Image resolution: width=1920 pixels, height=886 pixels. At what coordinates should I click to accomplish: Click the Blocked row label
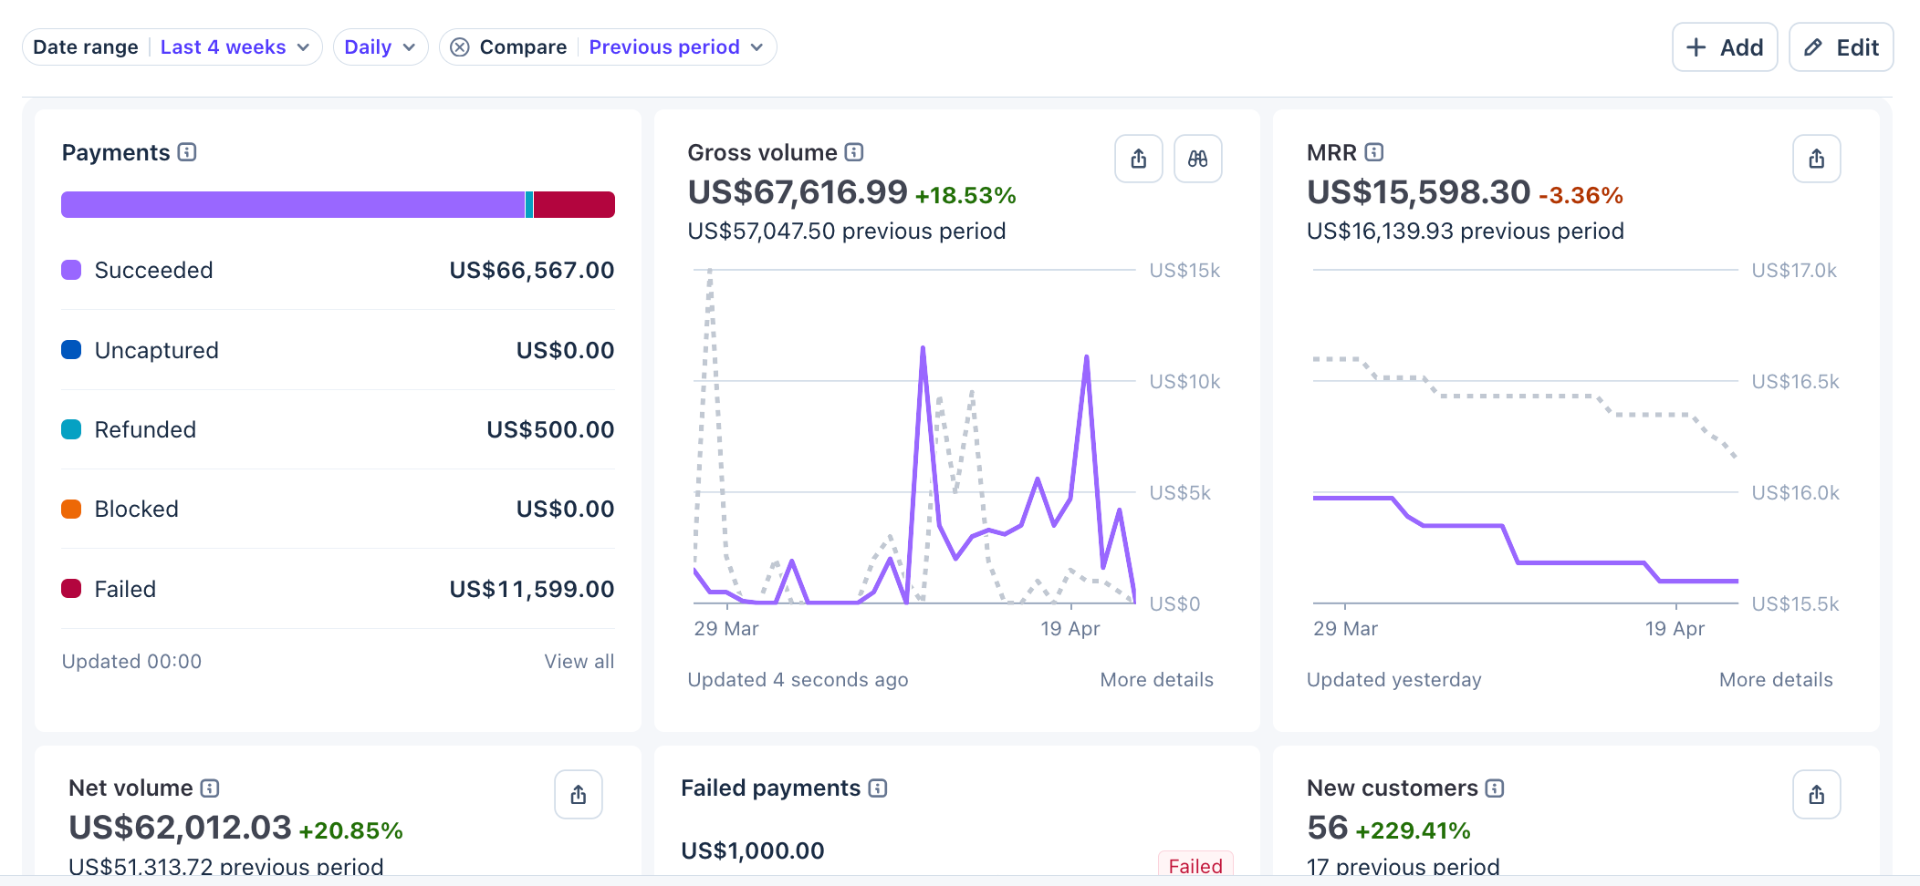(x=137, y=509)
